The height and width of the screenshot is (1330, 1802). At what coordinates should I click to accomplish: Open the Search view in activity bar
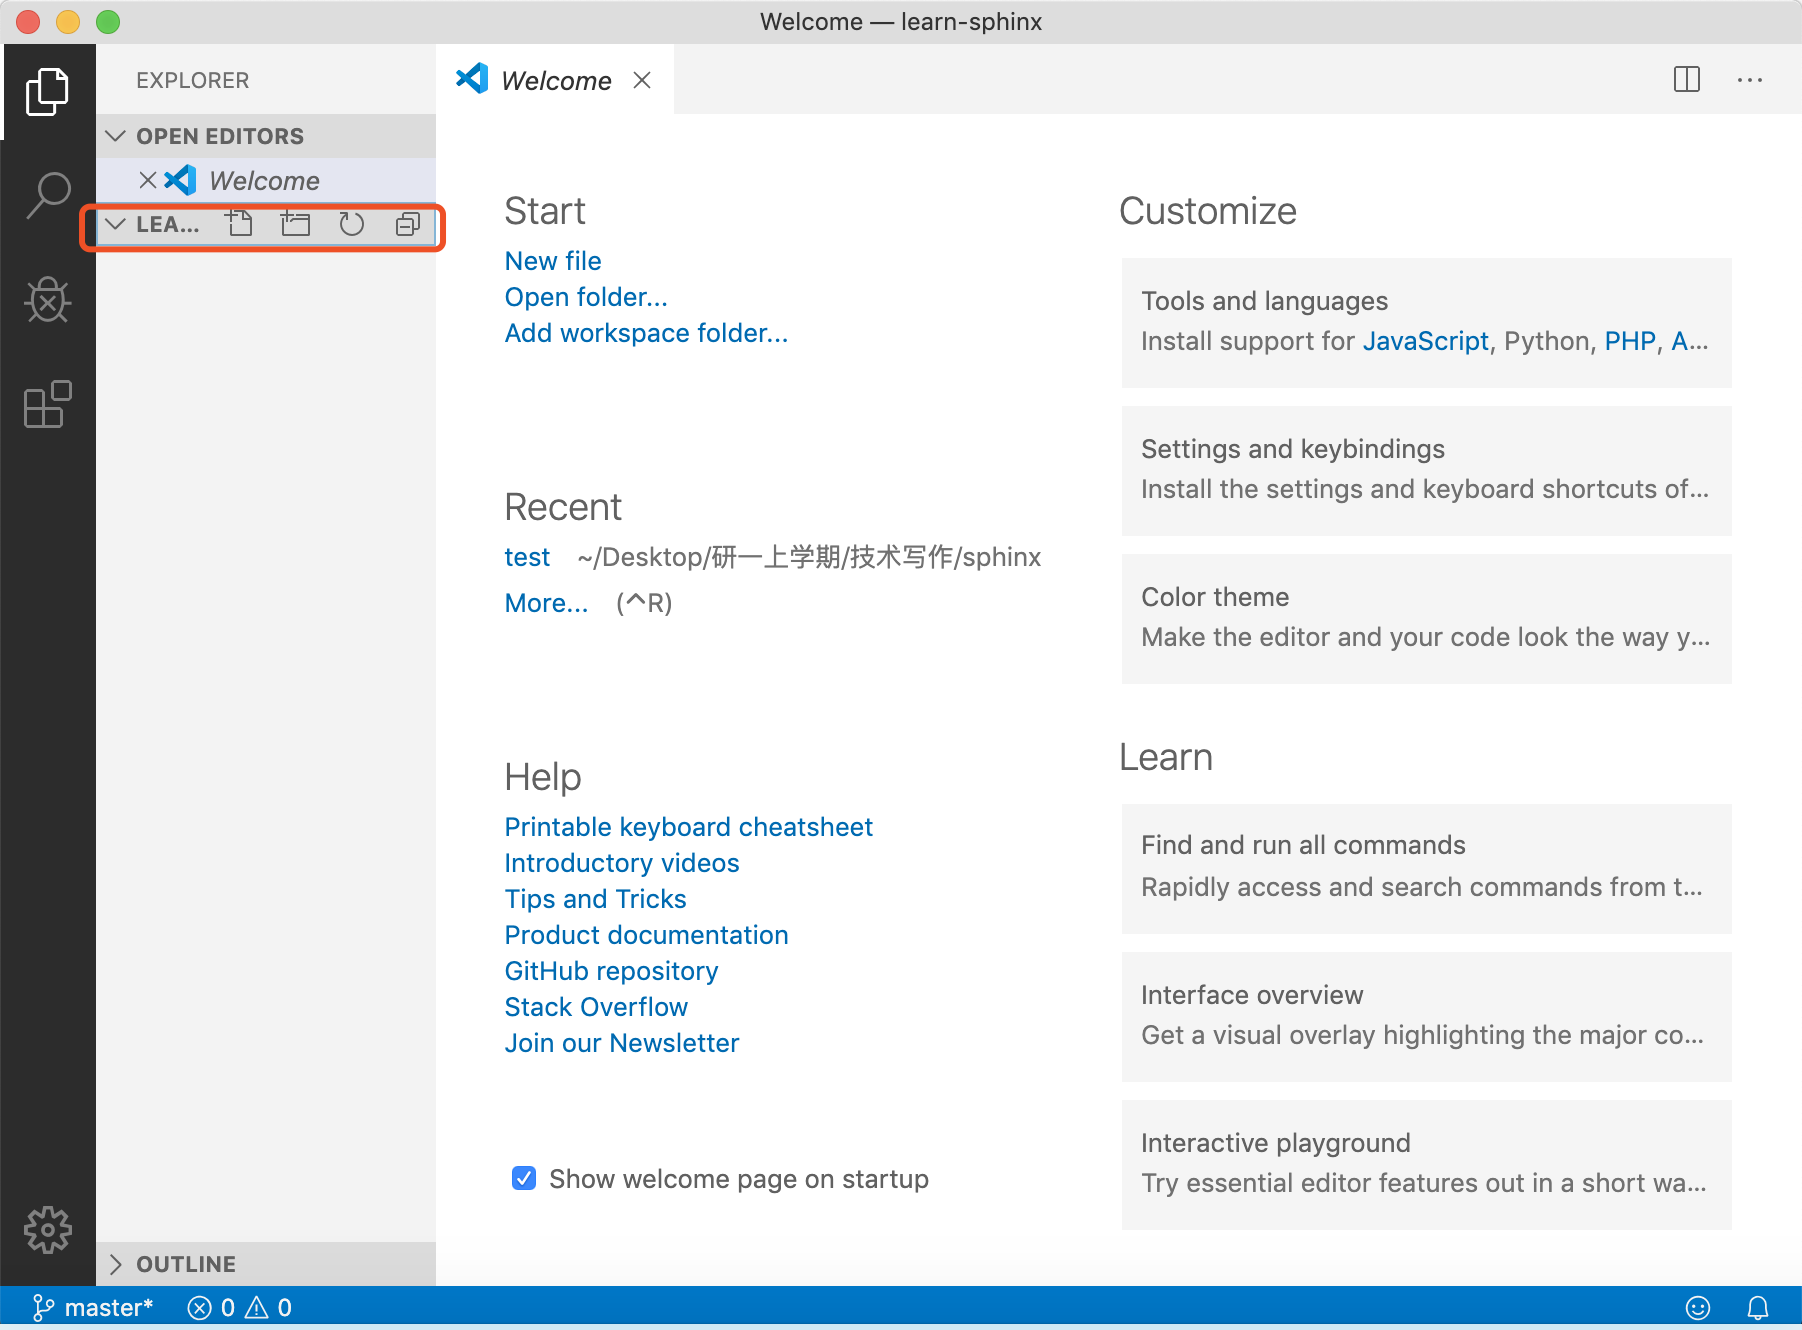47,195
